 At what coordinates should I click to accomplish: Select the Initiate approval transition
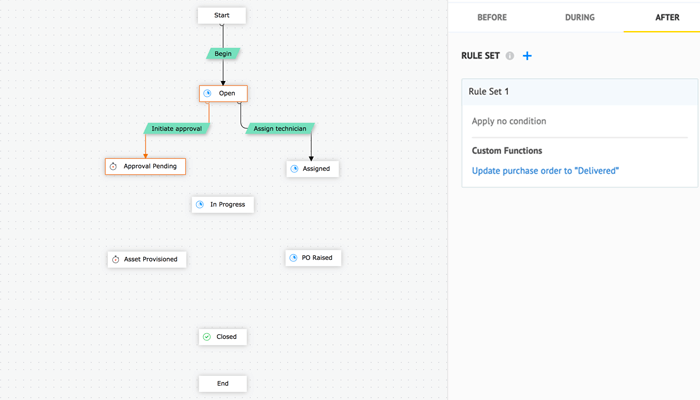[176, 129]
